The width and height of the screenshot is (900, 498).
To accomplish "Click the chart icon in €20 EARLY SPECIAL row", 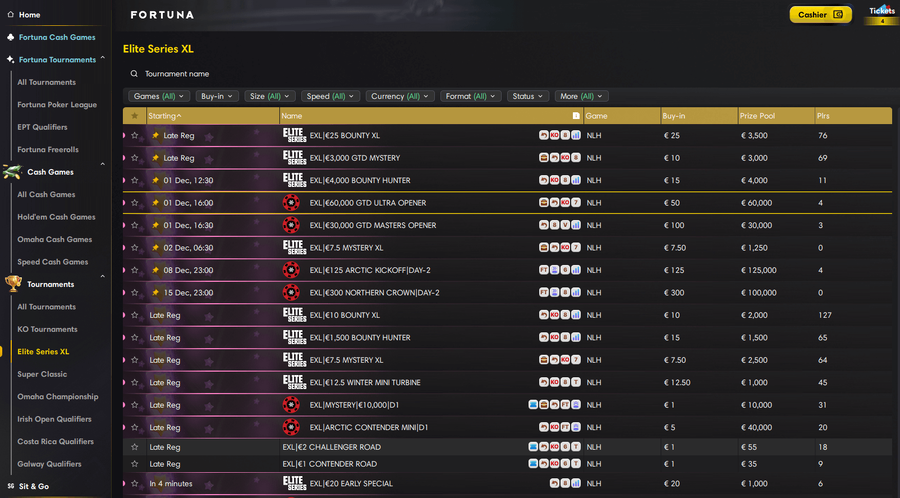I will coord(576,484).
